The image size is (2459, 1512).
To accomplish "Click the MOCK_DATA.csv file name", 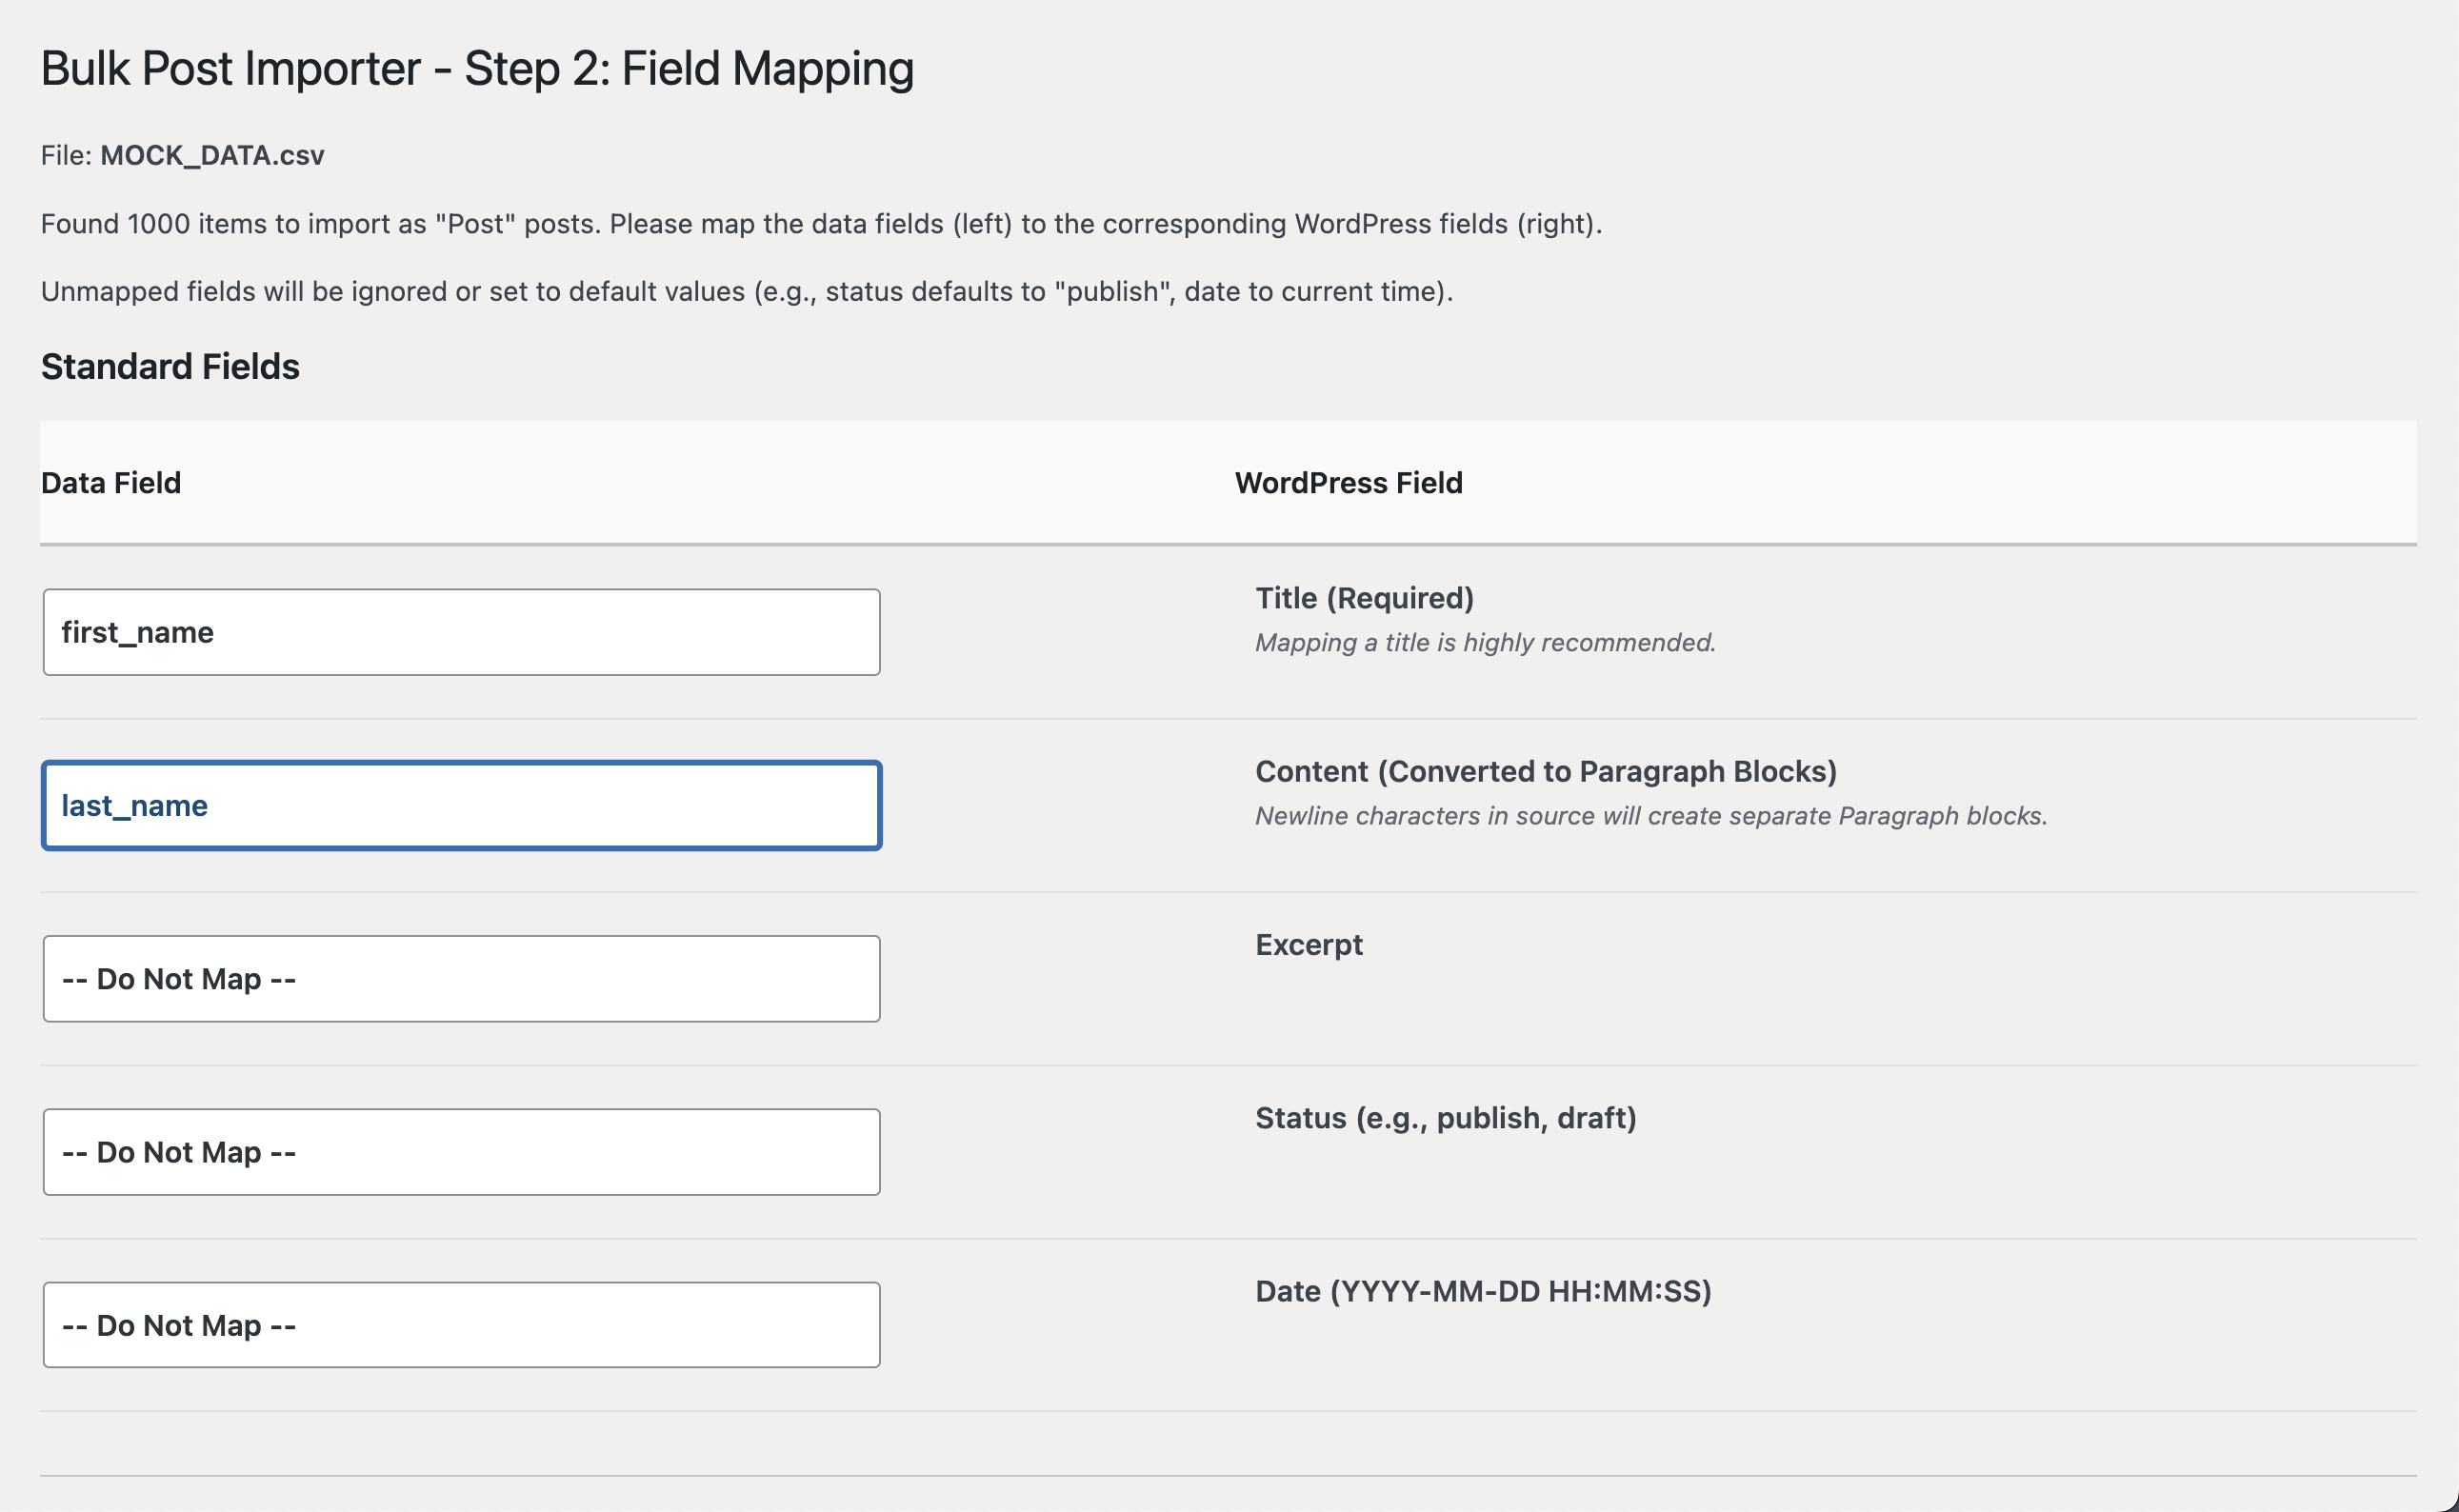I will (212, 155).
